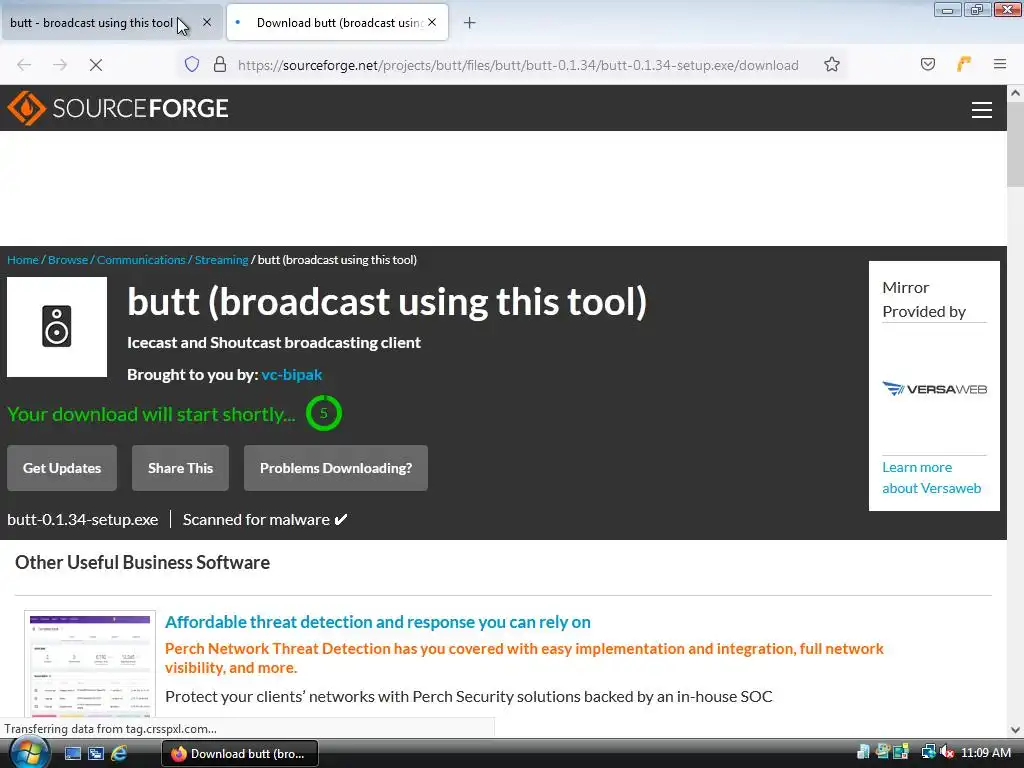Viewport: 1024px width, 768px height.
Task: Click the Versaweb mirror logo
Action: (934, 389)
